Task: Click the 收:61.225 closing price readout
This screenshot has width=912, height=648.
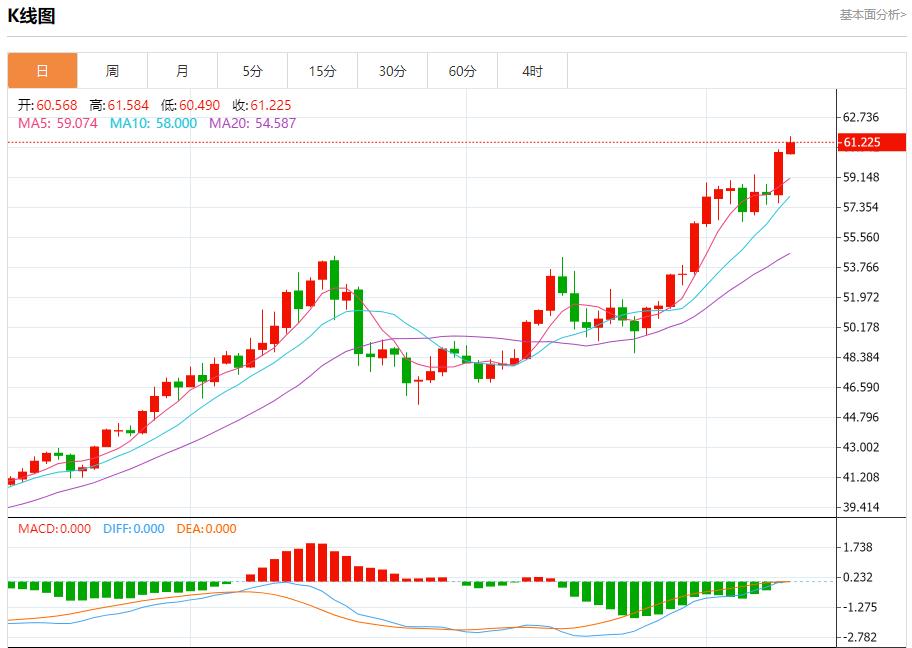Action: point(262,105)
